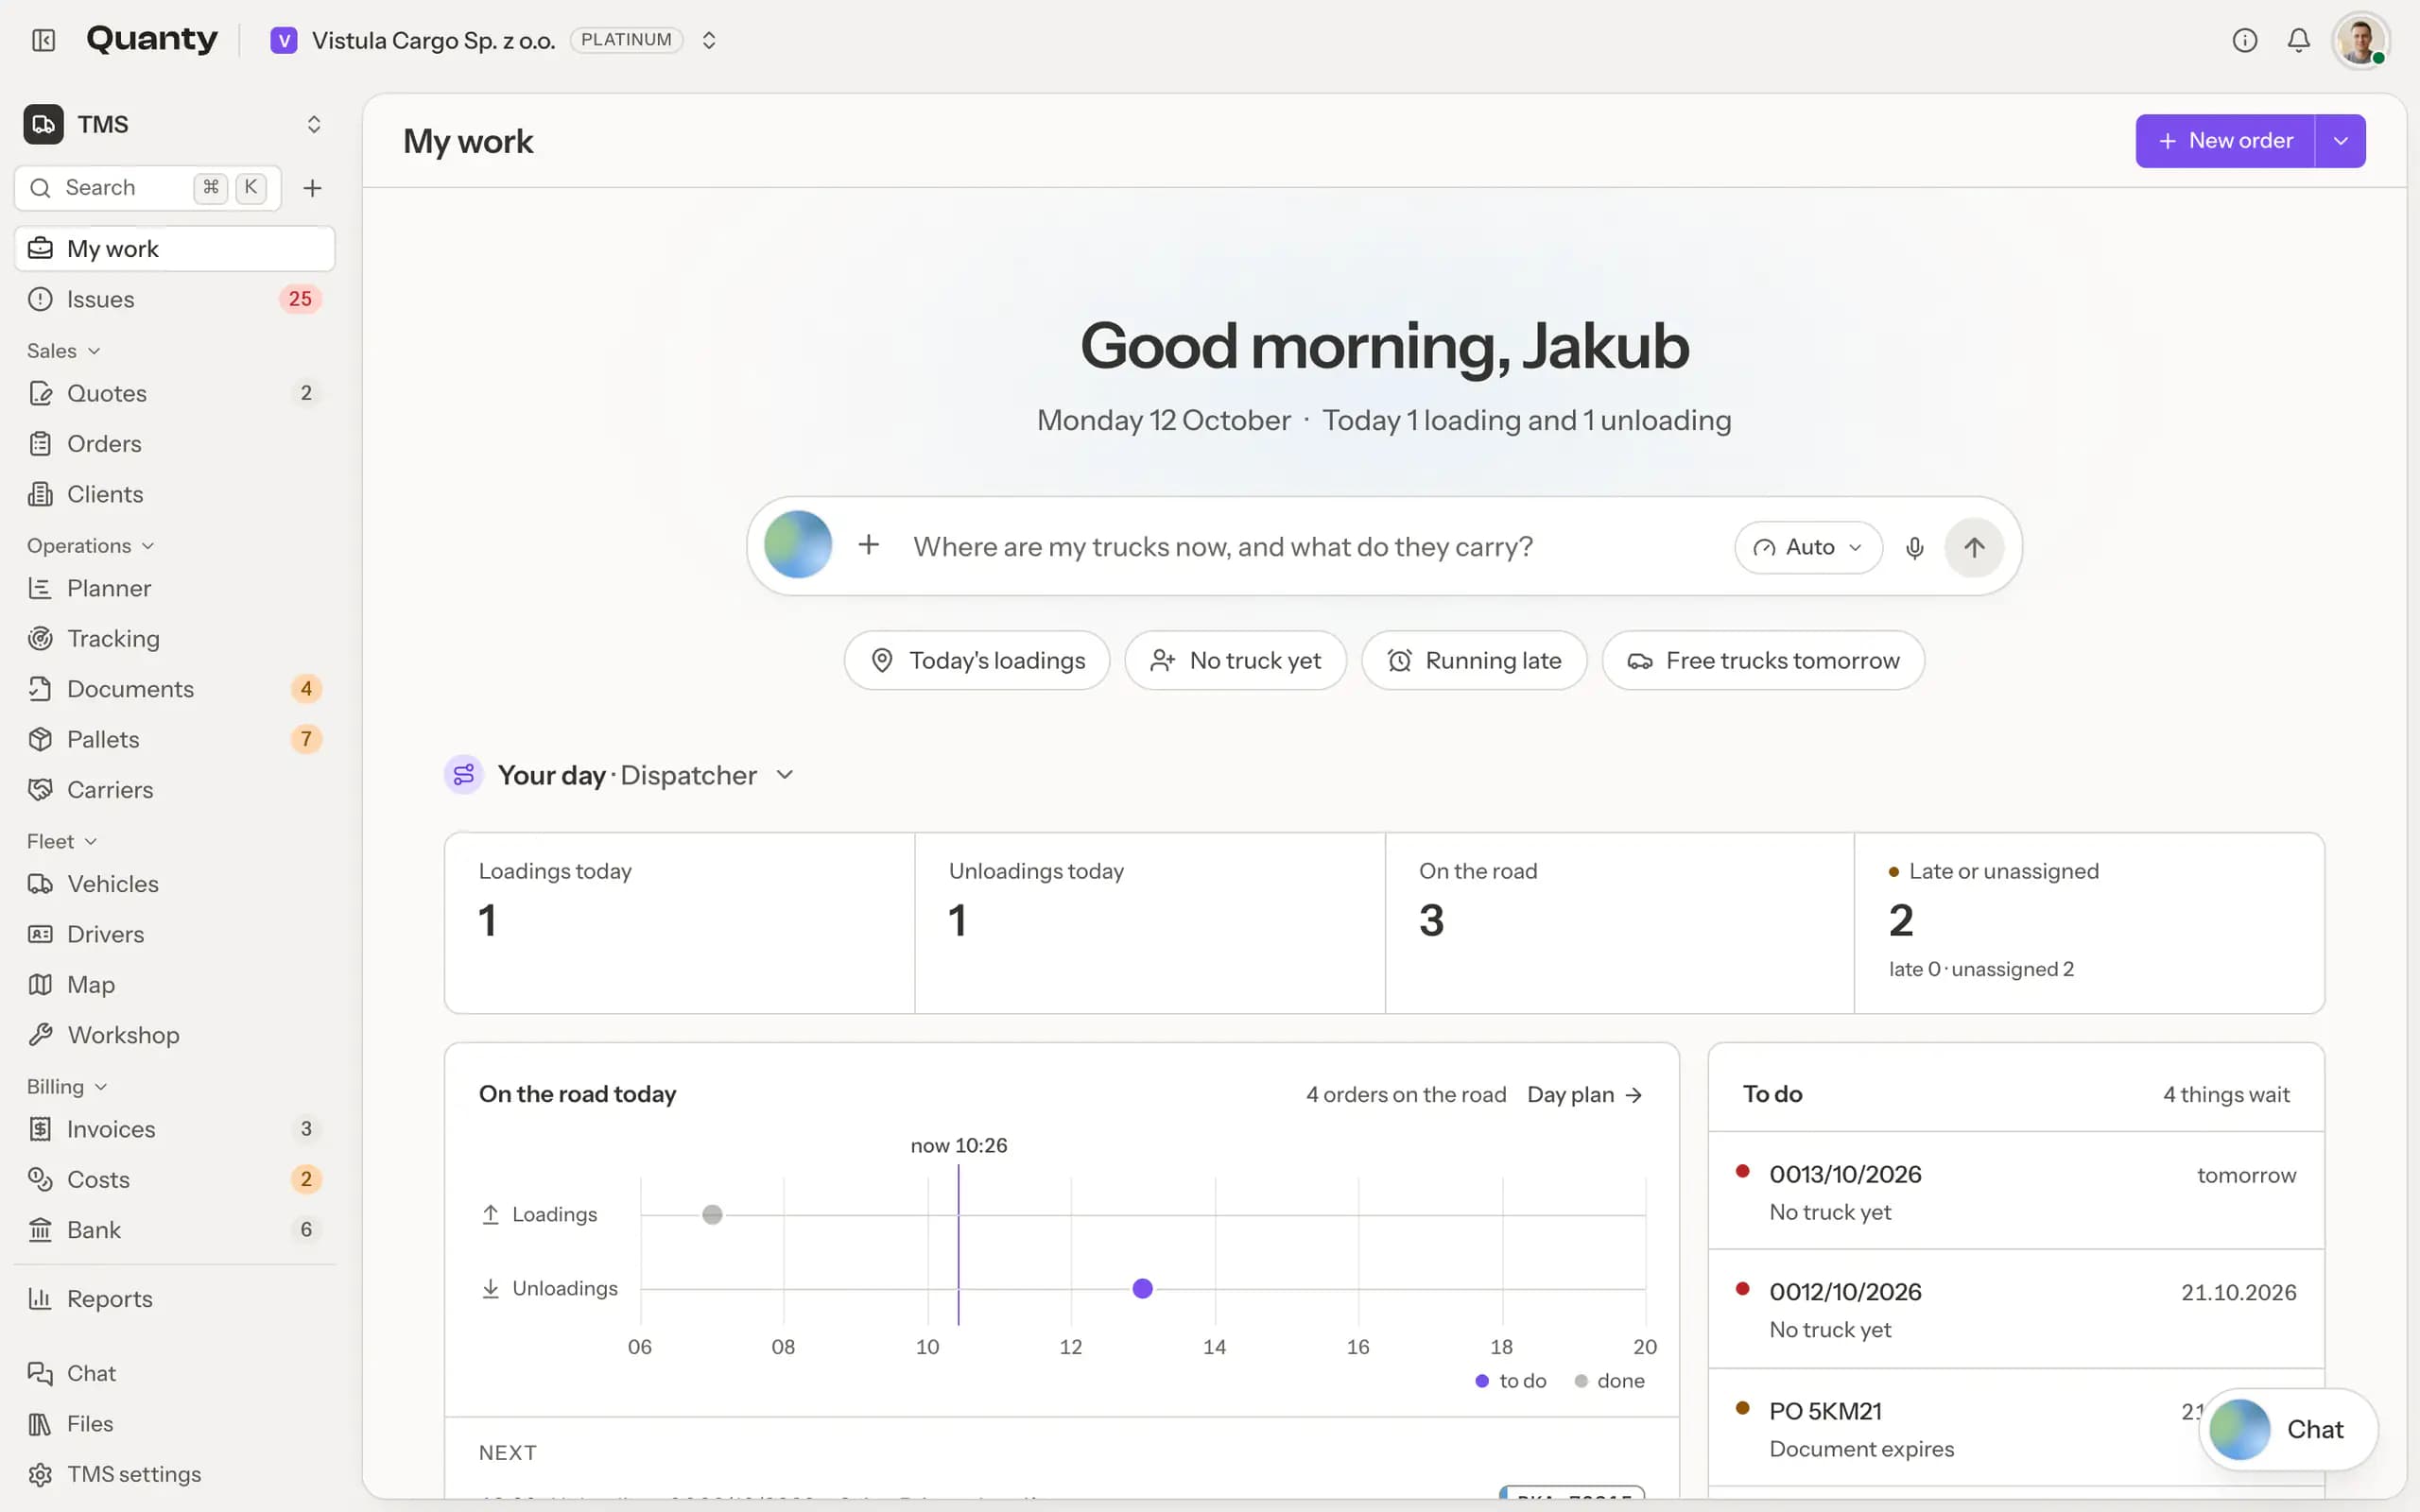The image size is (2420, 1512).
Task: Click the purple unloading marker on timeline
Action: (1142, 1288)
